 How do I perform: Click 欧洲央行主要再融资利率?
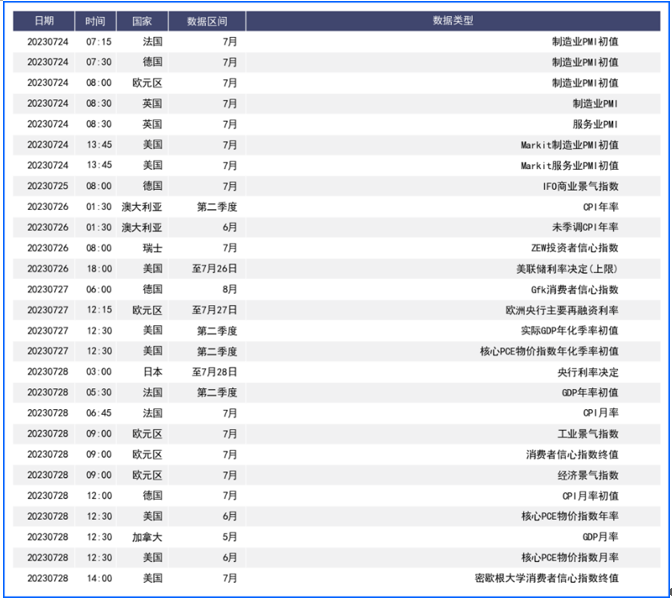pyautogui.click(x=562, y=310)
